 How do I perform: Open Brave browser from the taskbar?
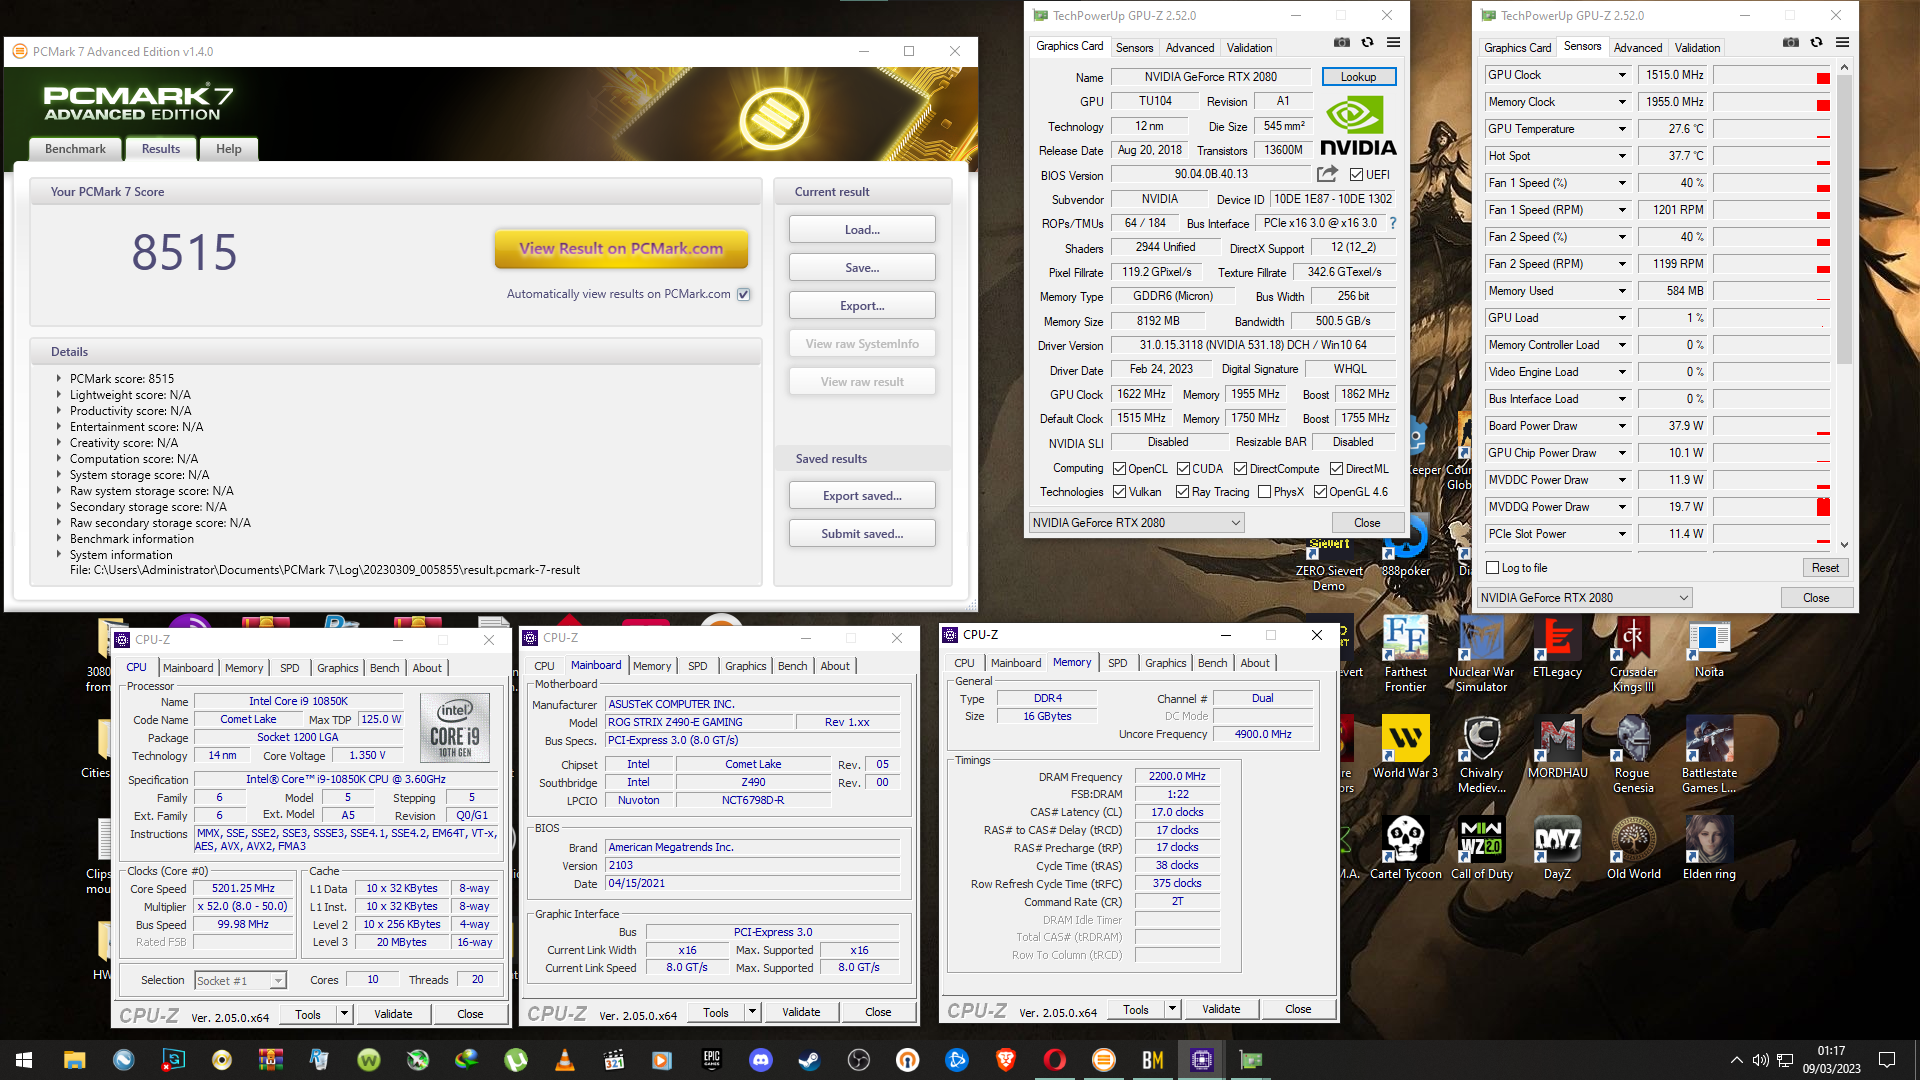1006,1060
